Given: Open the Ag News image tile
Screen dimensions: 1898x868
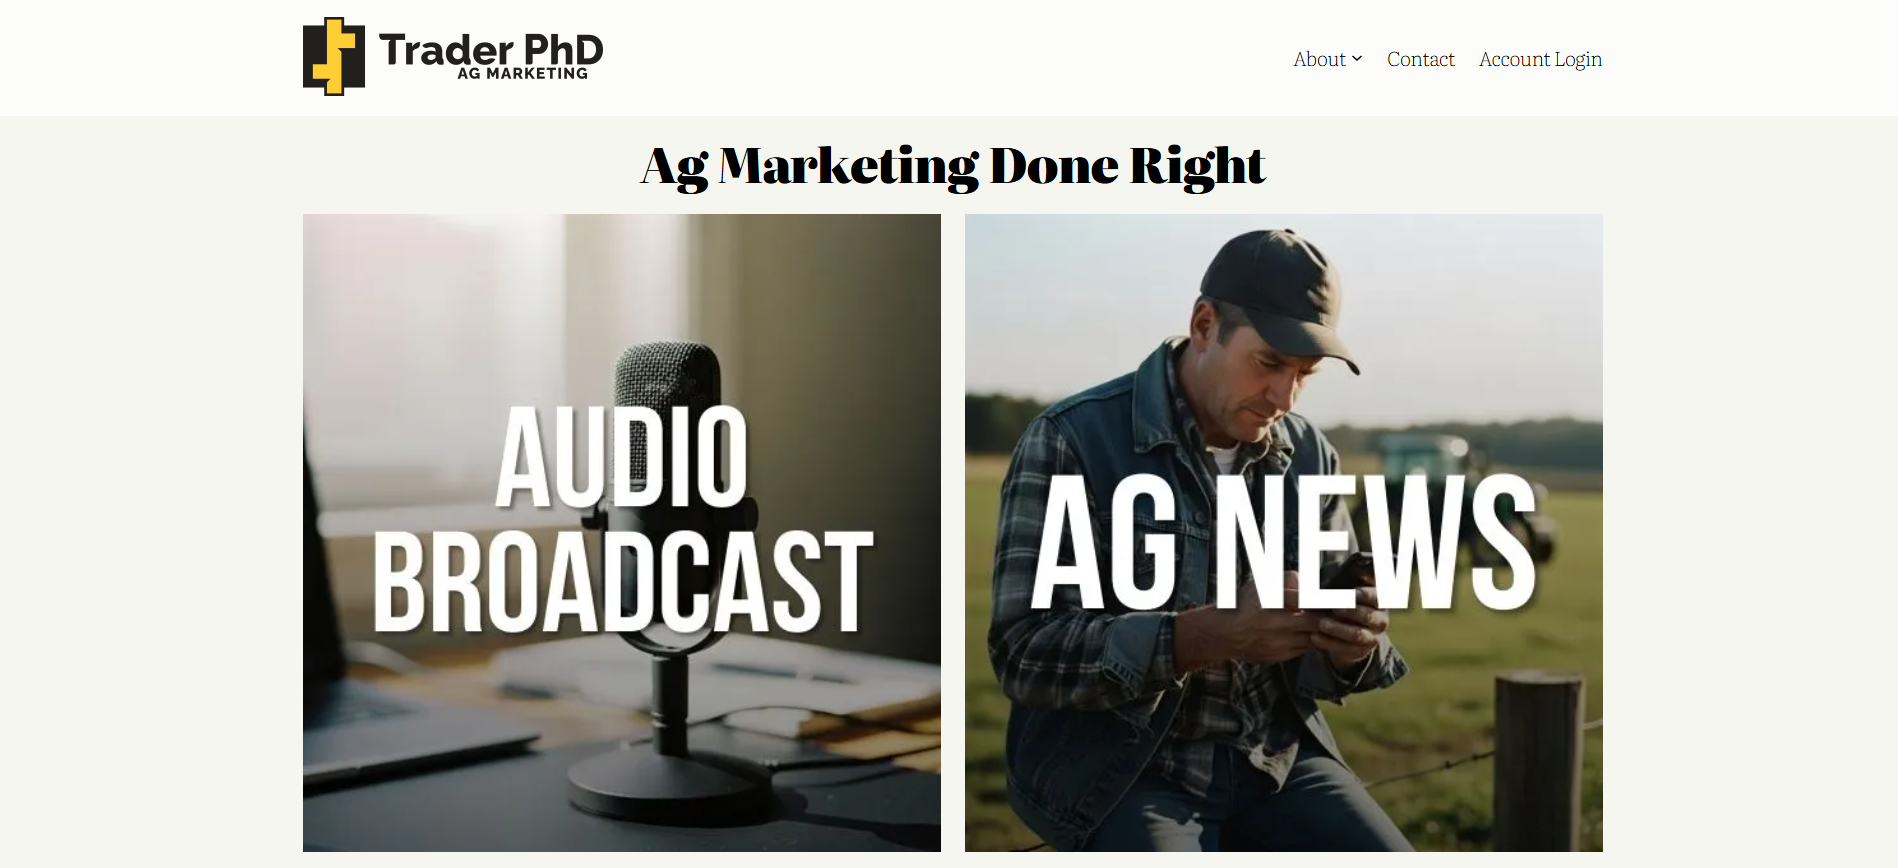Looking at the screenshot, I should pos(1284,533).
